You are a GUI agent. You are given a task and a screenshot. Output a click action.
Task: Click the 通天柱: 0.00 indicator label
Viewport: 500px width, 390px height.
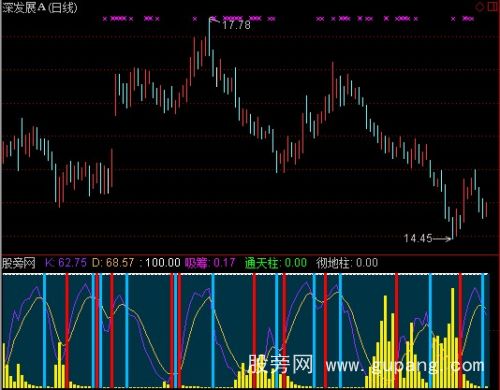tap(276, 263)
